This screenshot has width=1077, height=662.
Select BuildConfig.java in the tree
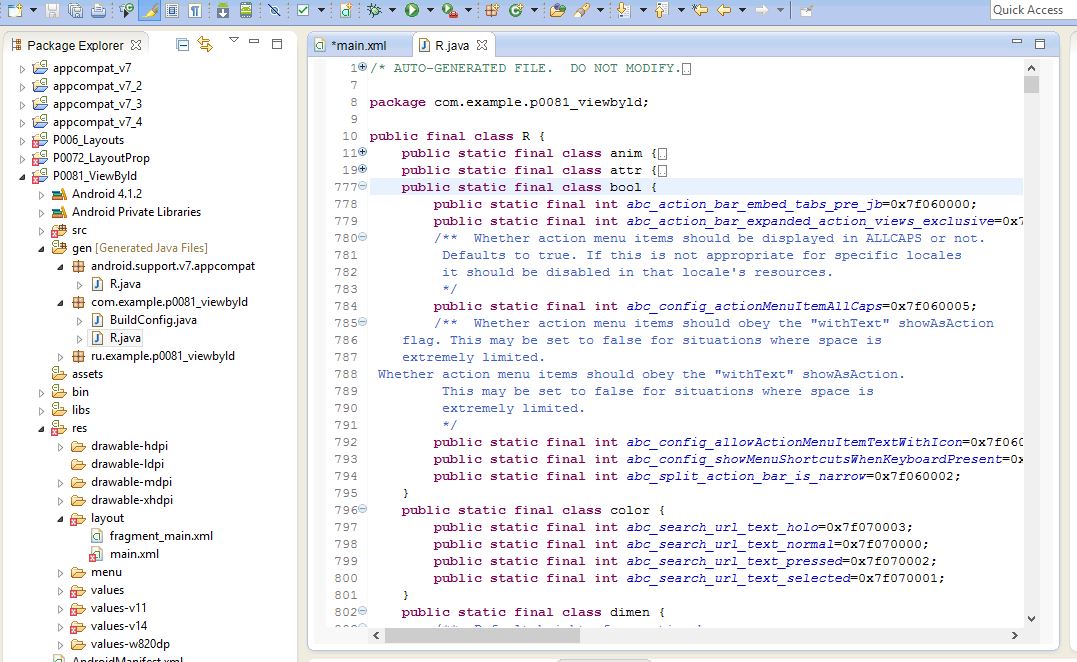click(x=153, y=320)
